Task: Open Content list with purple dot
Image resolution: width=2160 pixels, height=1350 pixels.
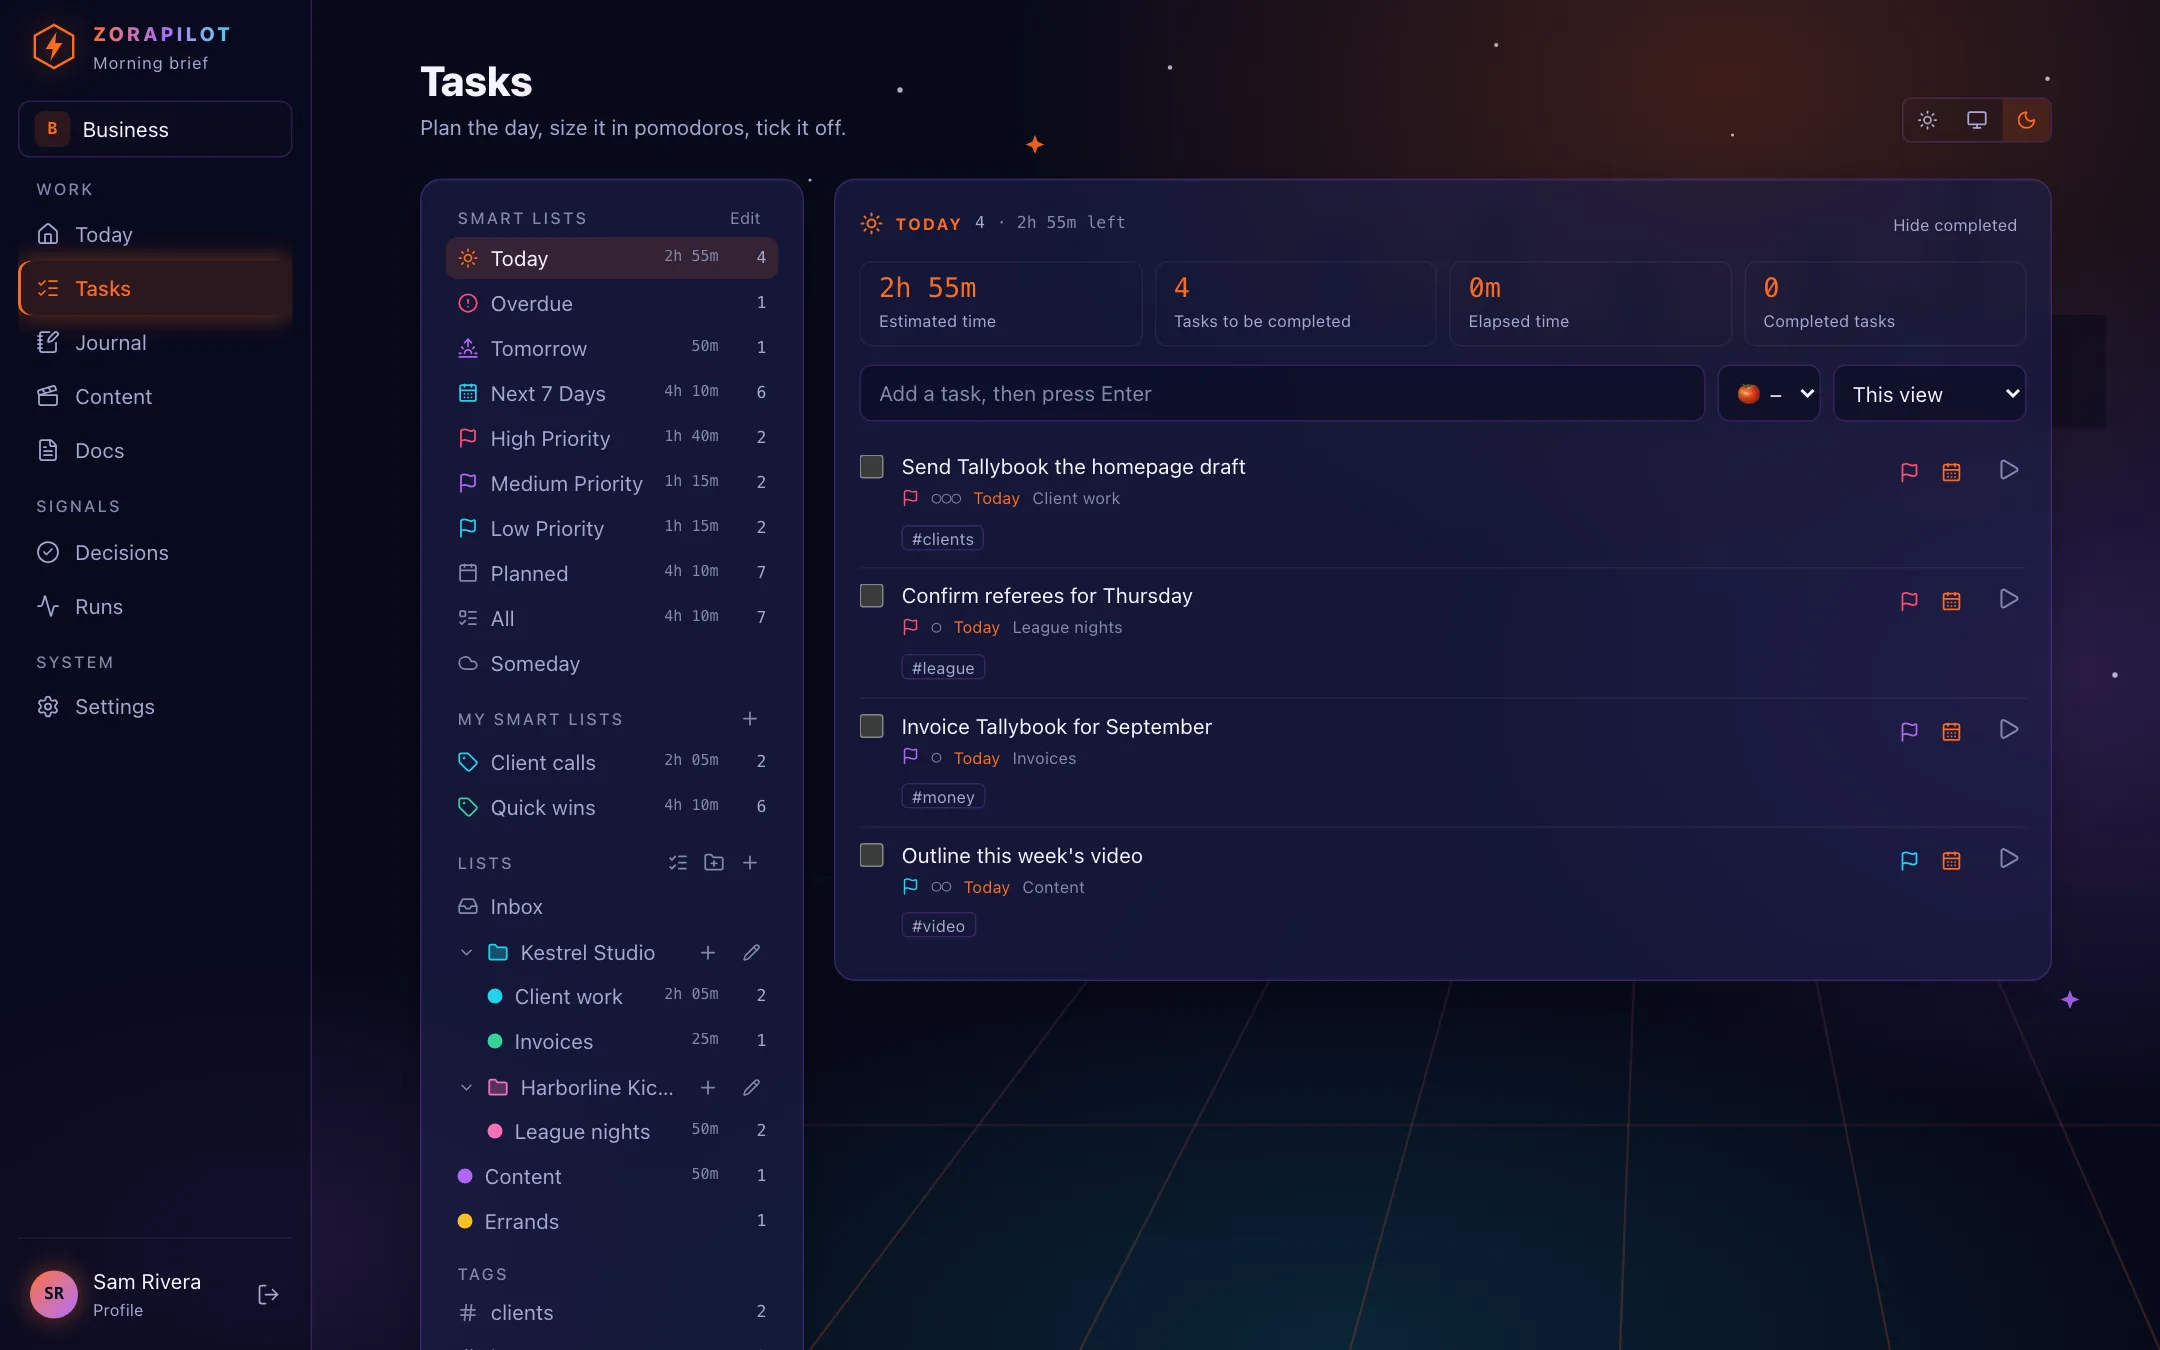Action: click(612, 1176)
